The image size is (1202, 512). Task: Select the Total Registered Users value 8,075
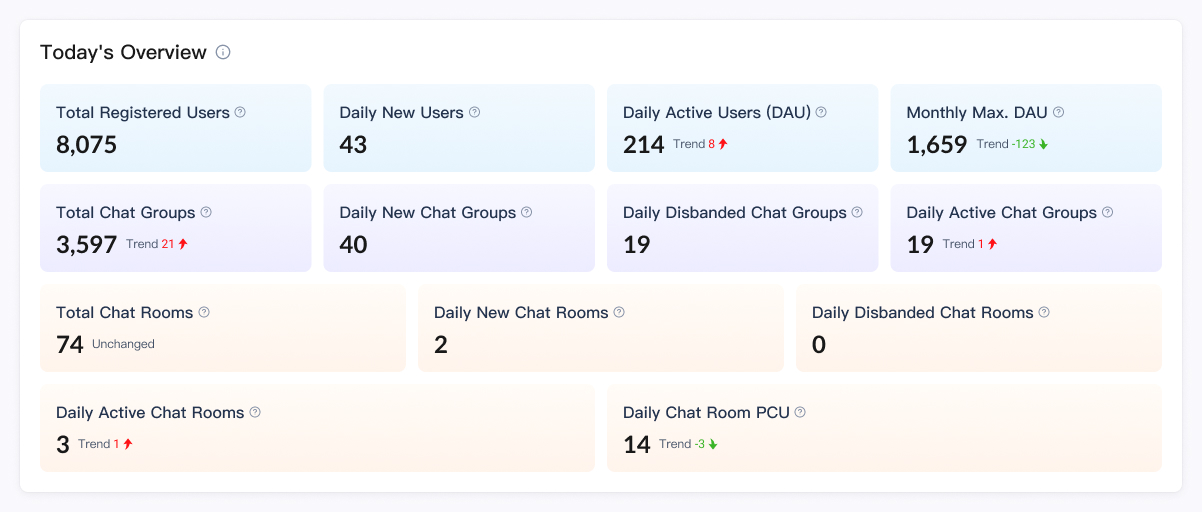87,145
